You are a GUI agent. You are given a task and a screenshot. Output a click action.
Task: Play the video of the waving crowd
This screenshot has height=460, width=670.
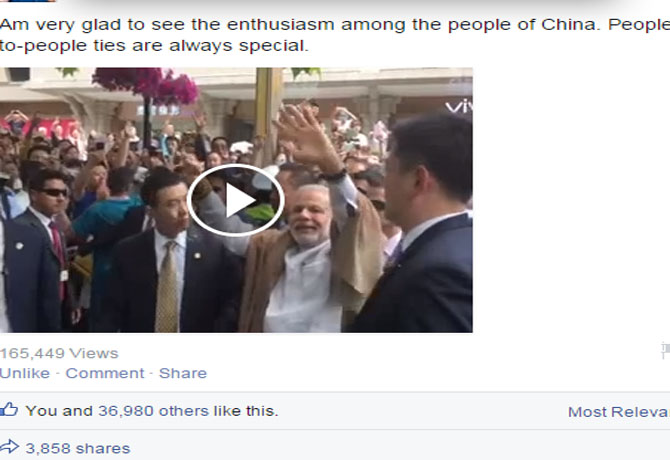[x=235, y=200]
